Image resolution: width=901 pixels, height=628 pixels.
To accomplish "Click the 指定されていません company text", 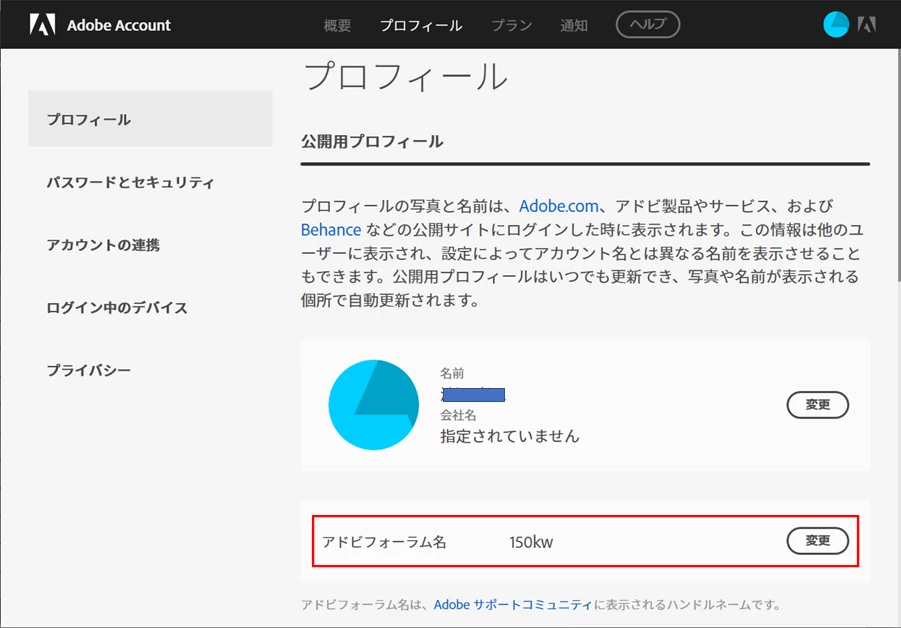I will 510,436.
